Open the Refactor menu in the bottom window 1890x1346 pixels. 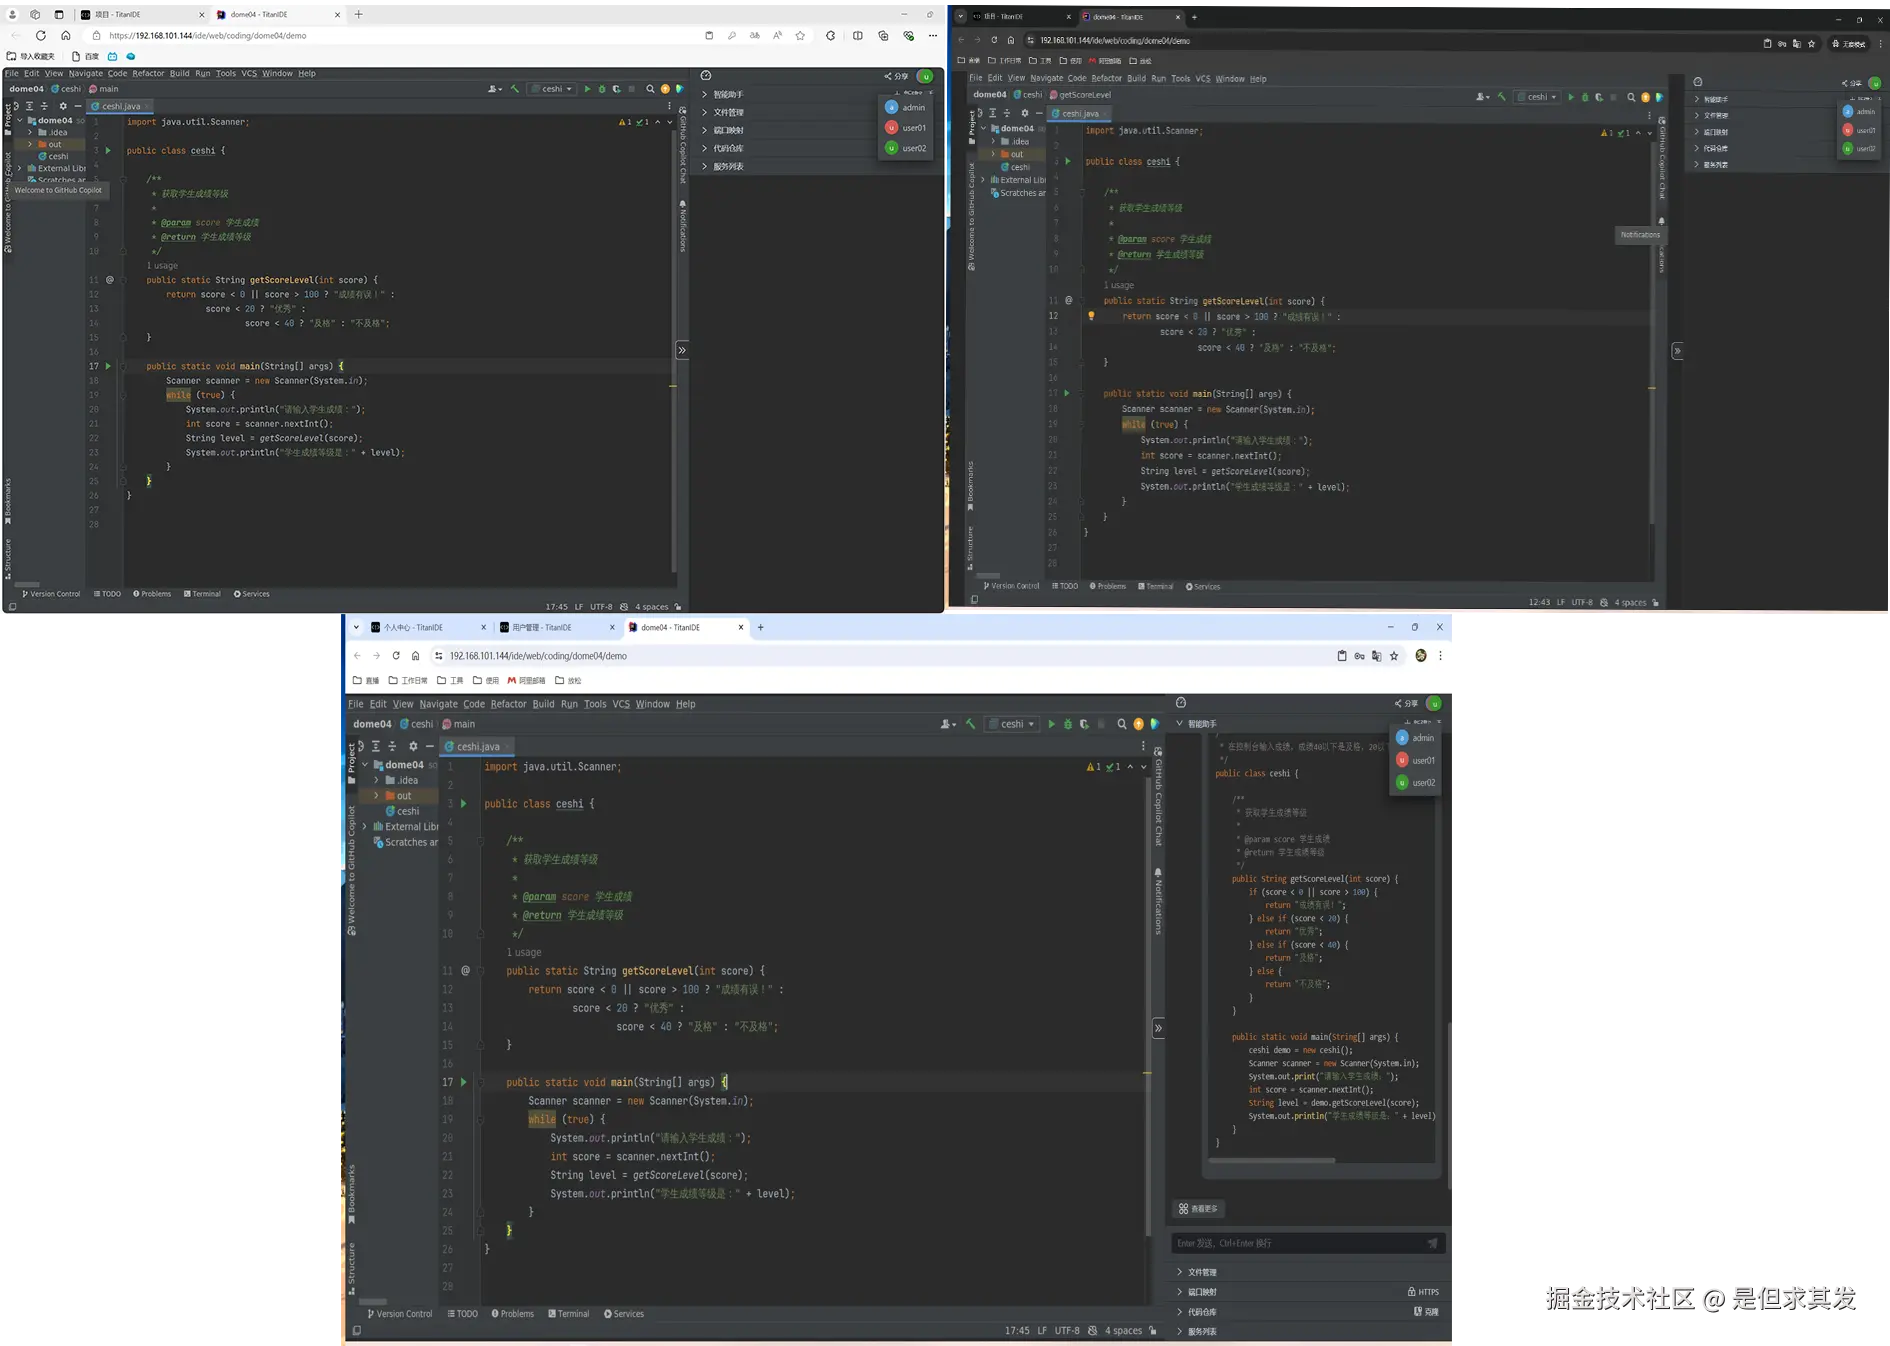(x=508, y=704)
